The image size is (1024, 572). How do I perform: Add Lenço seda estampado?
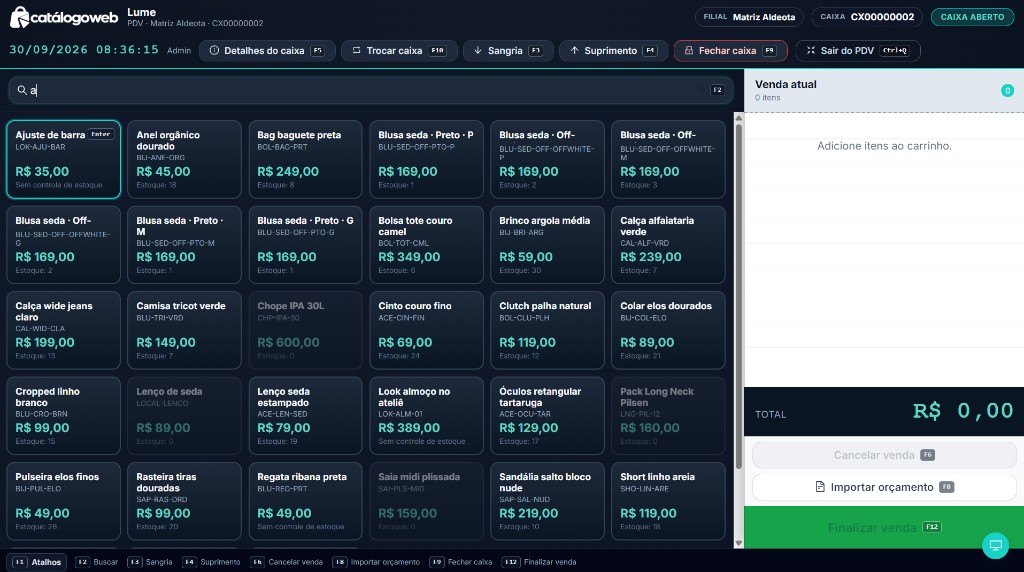tap(305, 416)
